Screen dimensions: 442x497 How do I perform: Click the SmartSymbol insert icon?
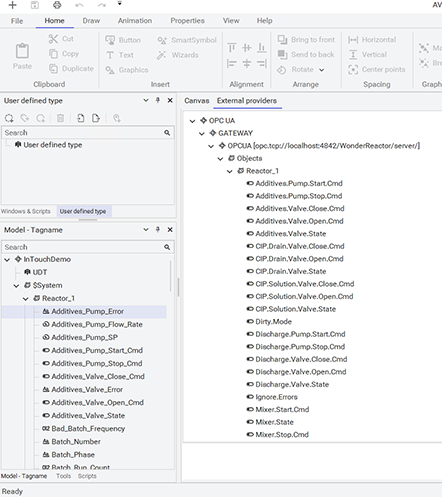[x=162, y=40]
